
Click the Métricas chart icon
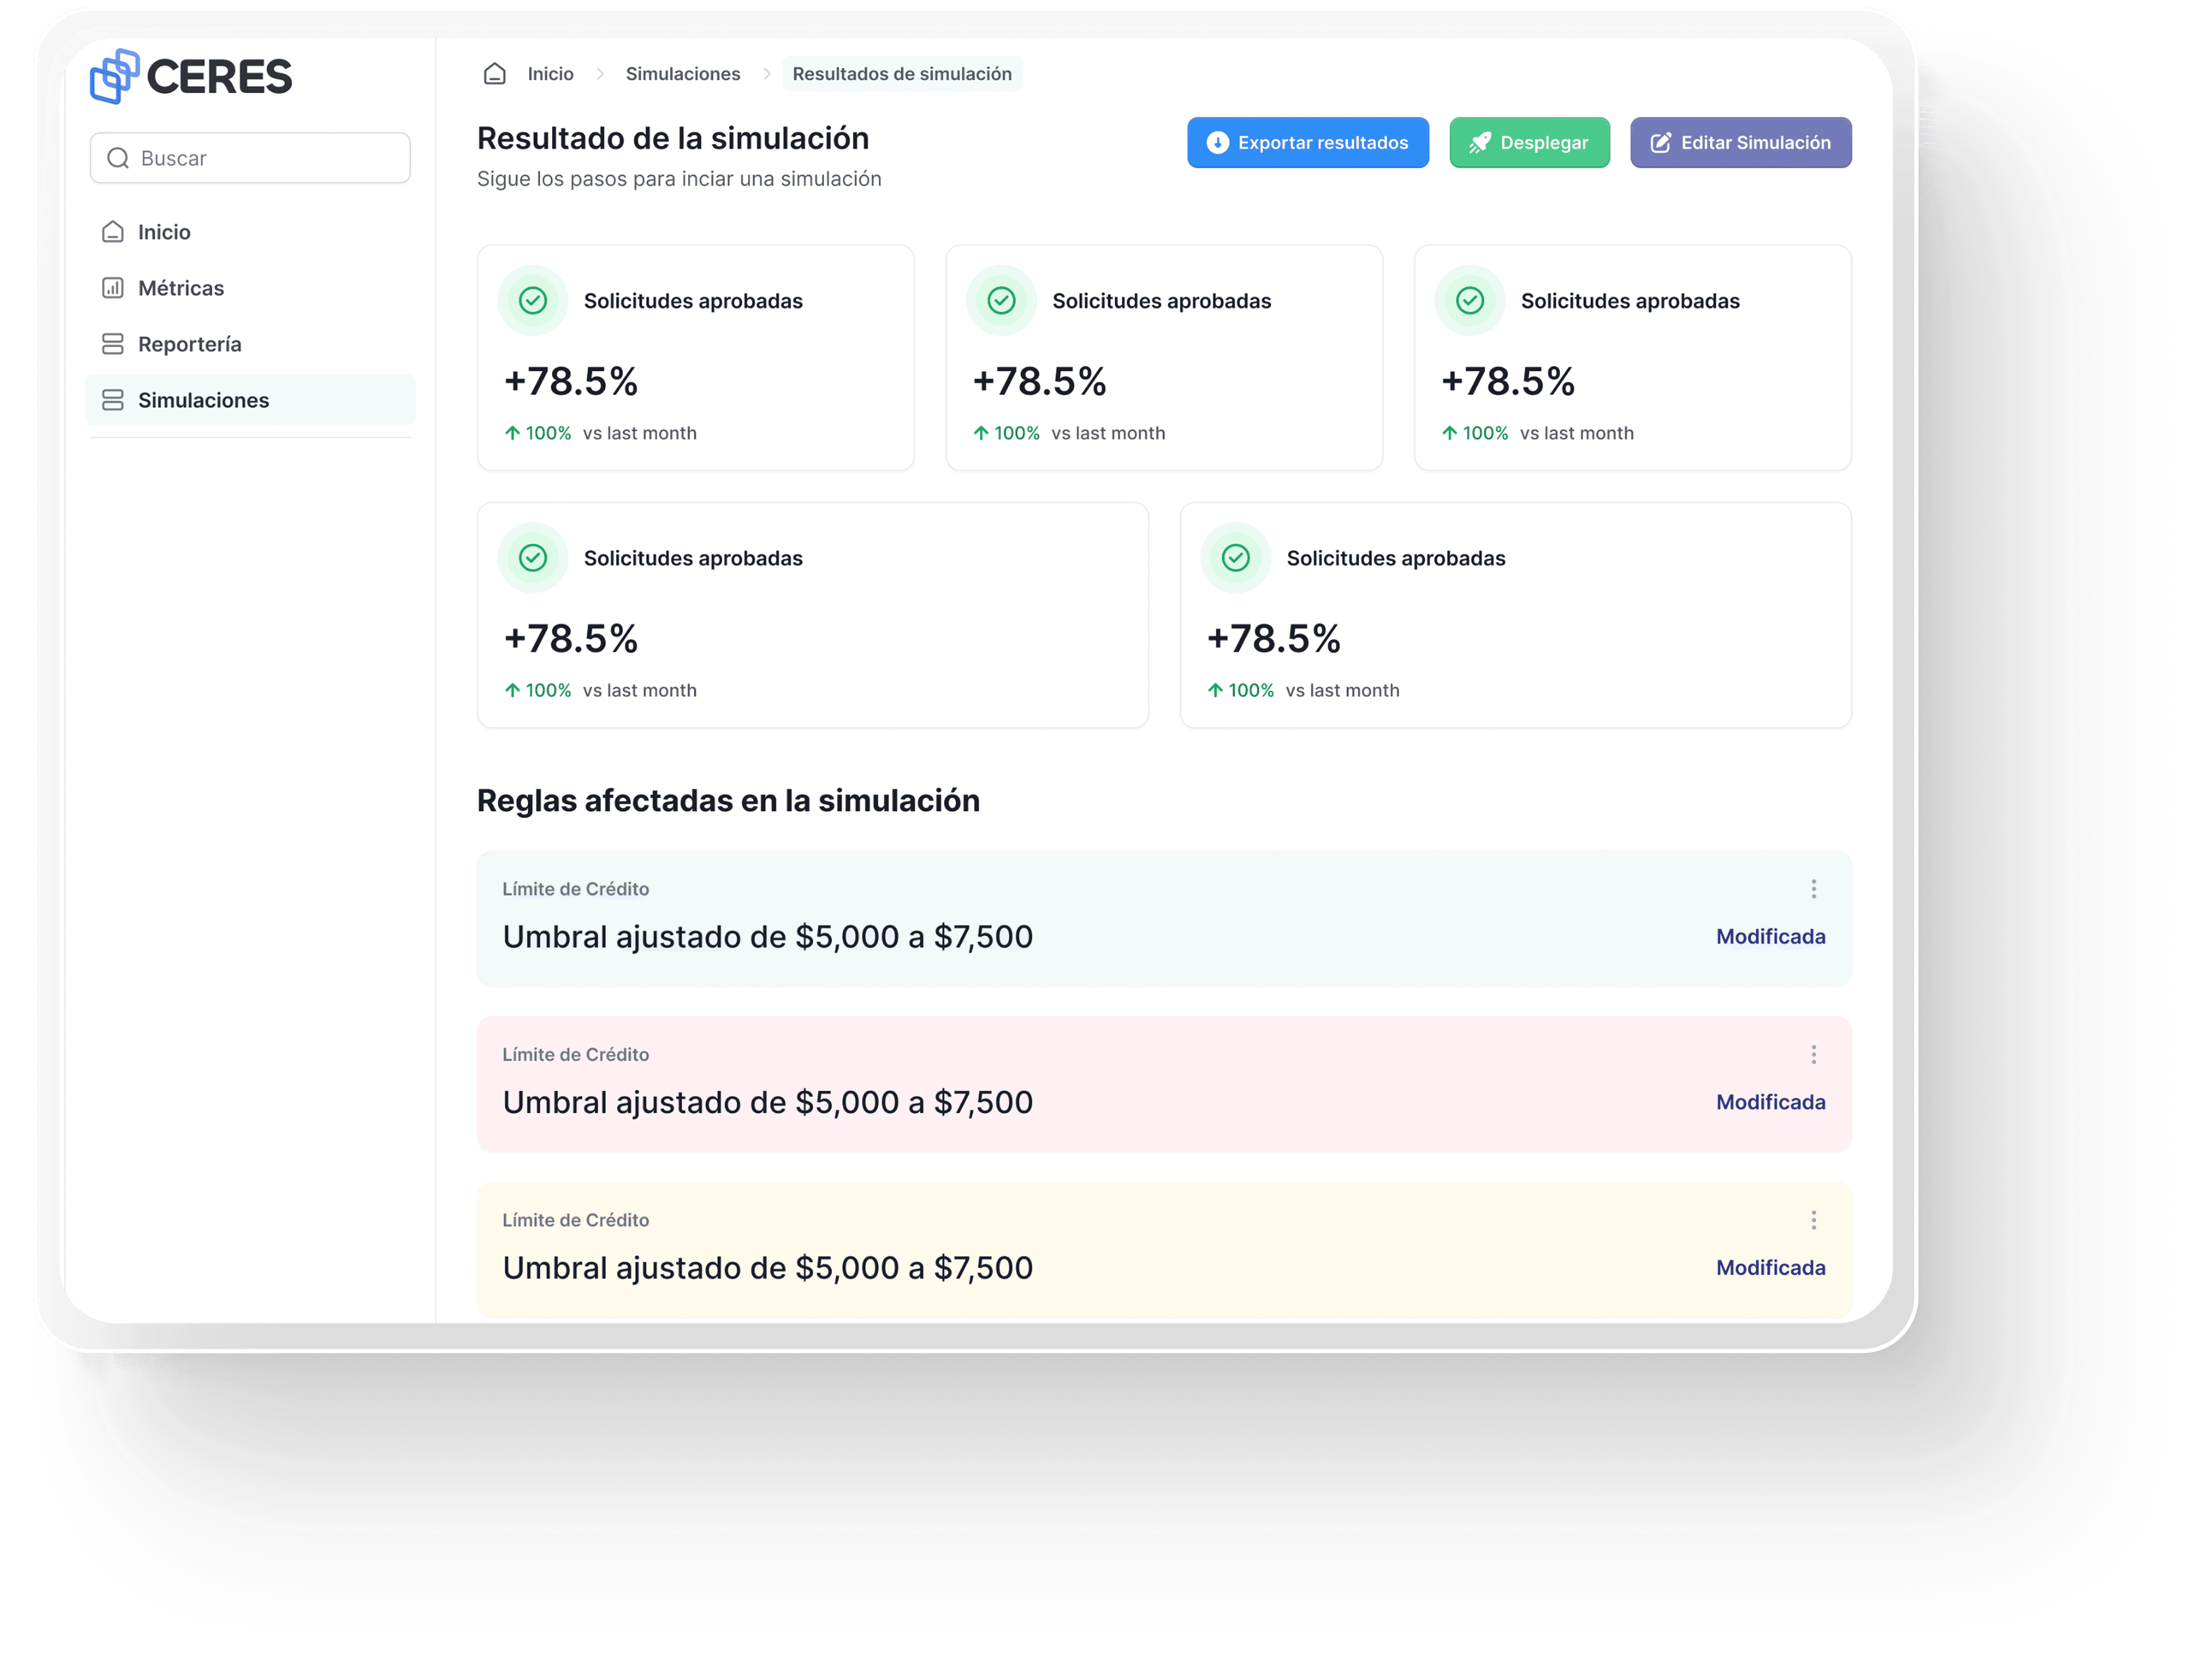[x=113, y=288]
